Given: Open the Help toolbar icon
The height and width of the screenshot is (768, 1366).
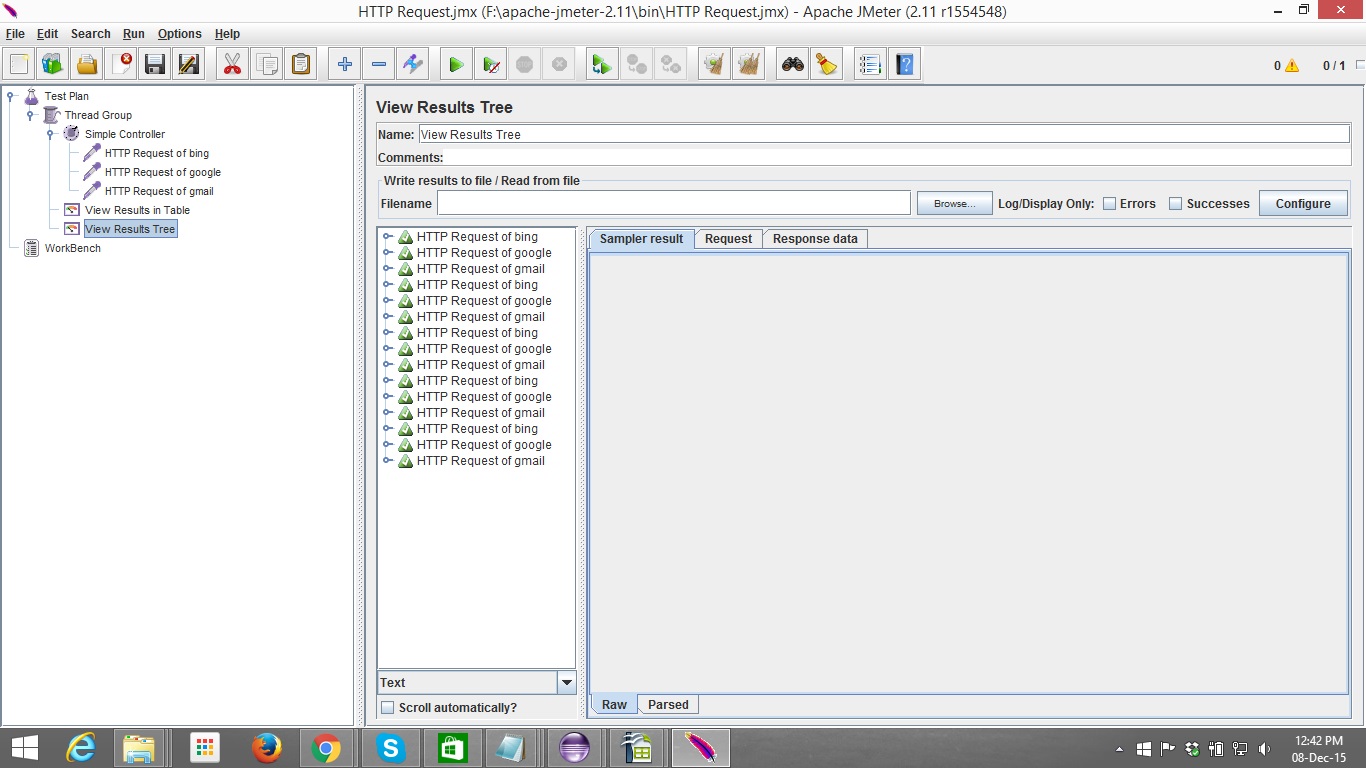Looking at the screenshot, I should [x=904, y=65].
